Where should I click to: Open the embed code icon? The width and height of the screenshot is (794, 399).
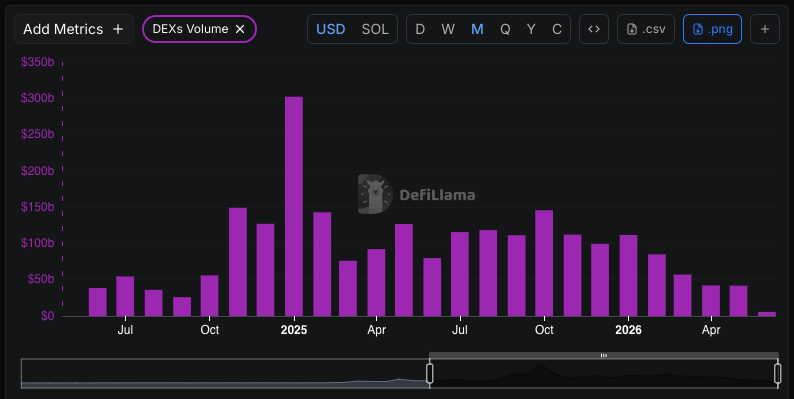click(594, 29)
